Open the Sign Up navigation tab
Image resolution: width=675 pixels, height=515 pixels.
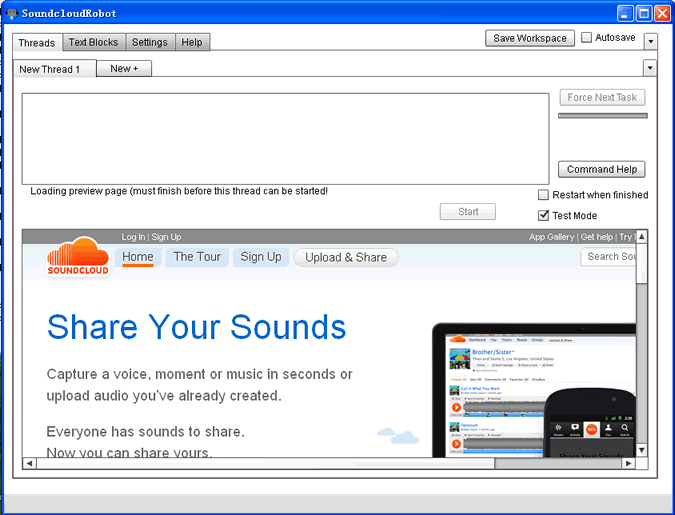[261, 257]
